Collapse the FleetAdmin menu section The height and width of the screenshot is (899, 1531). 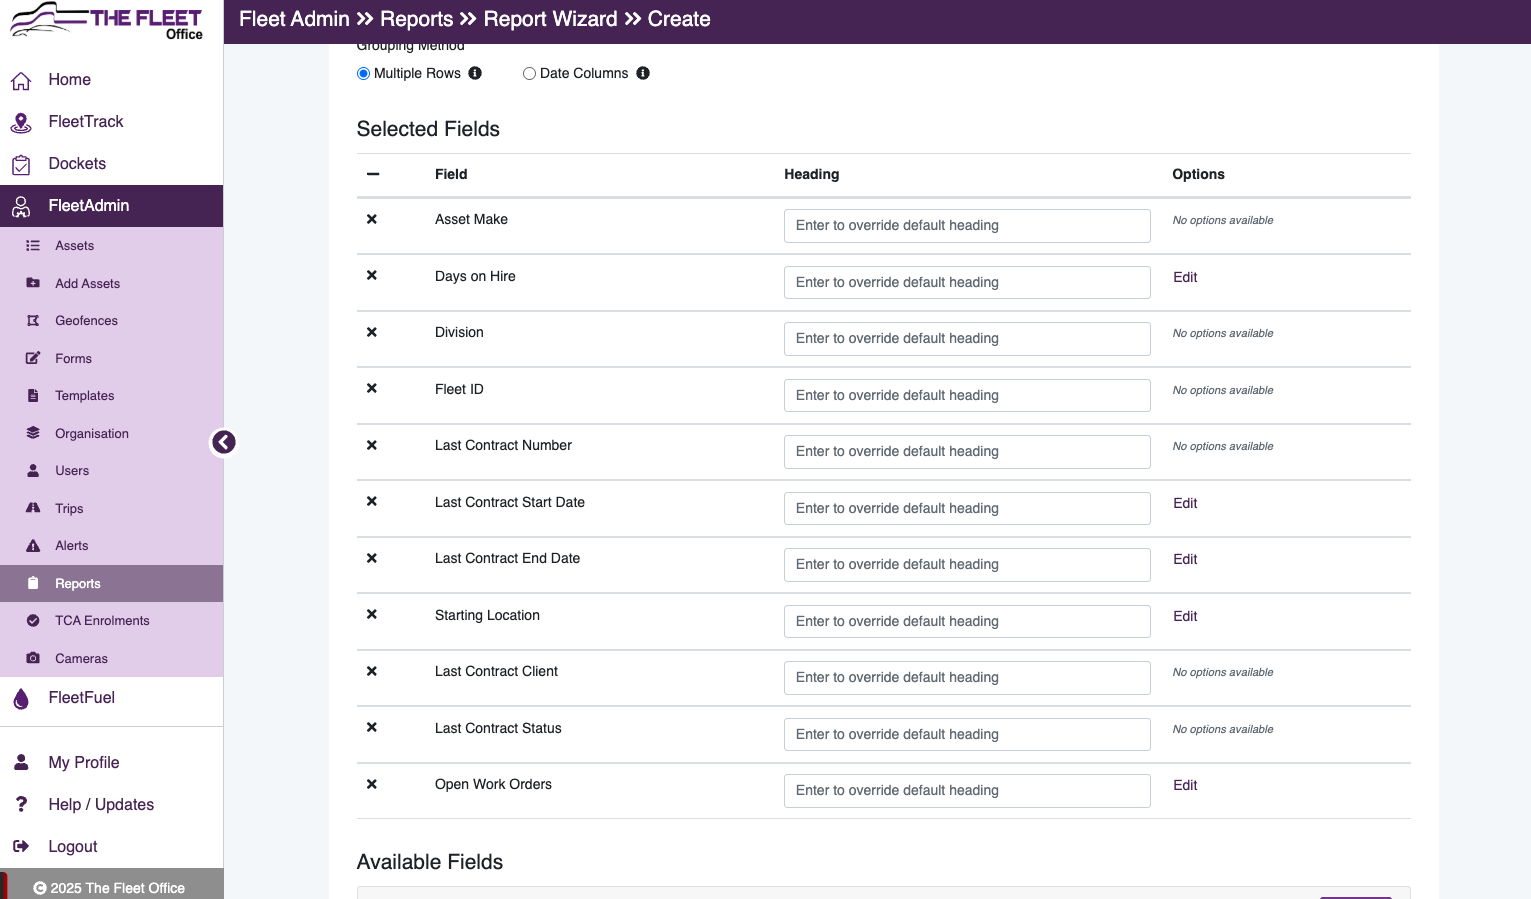(x=111, y=205)
